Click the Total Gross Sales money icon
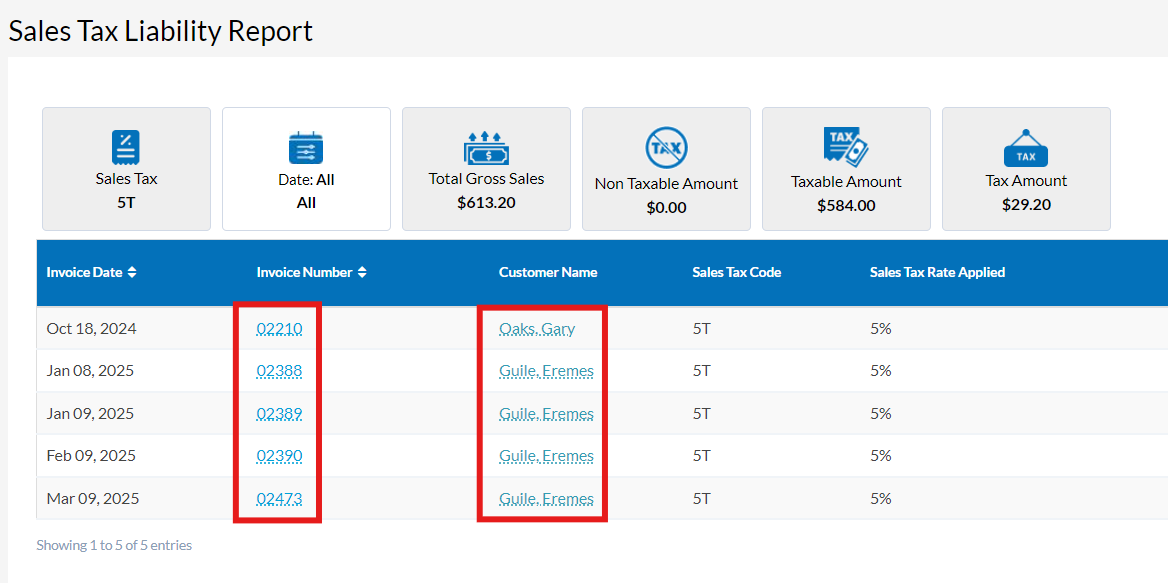The width and height of the screenshot is (1168, 583). pyautogui.click(x=486, y=148)
